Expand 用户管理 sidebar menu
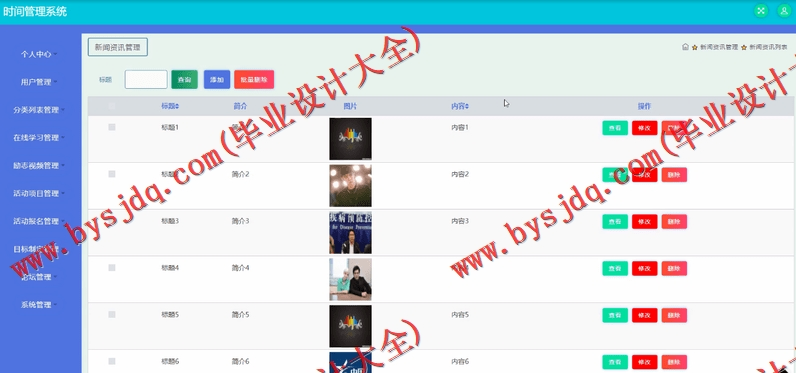Viewport: 796px width, 373px height. coord(39,82)
